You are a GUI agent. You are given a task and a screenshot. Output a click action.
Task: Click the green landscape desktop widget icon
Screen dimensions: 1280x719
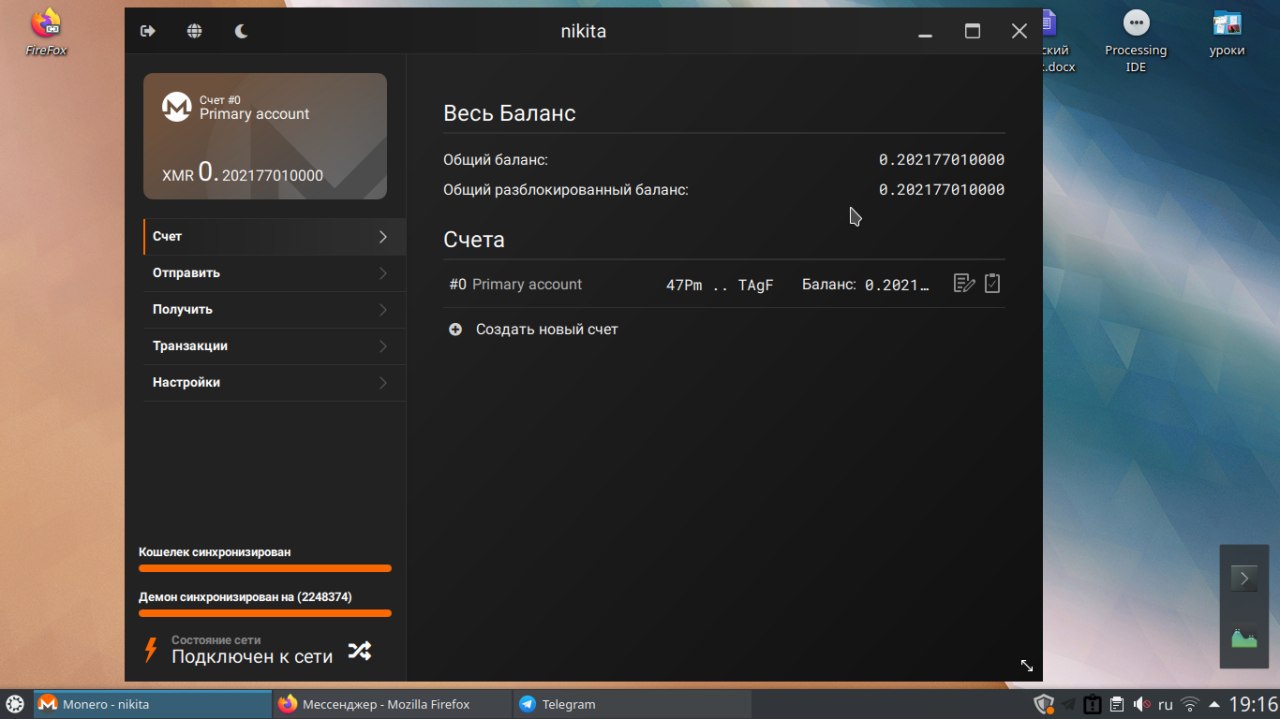[1244, 638]
